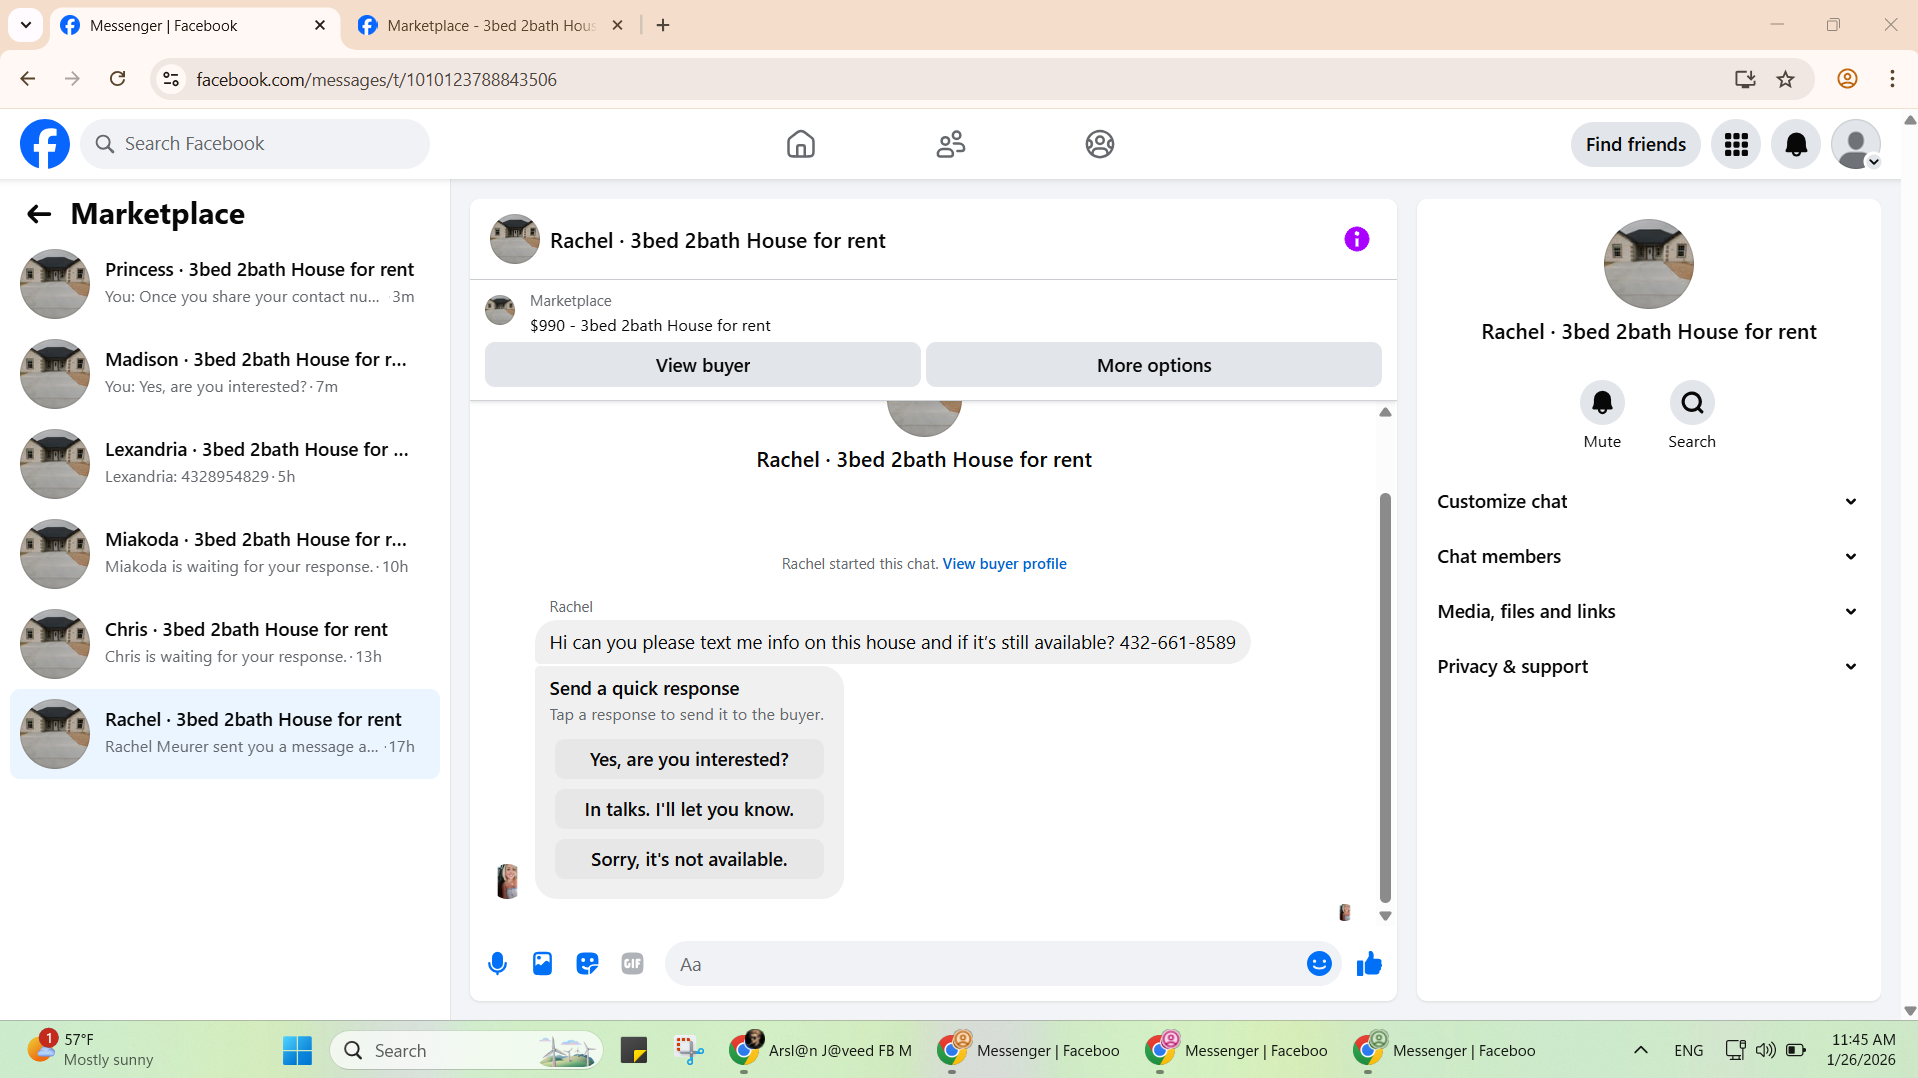The image size is (1918, 1078).
Task: Open conversation information purple icon
Action: [1356, 239]
